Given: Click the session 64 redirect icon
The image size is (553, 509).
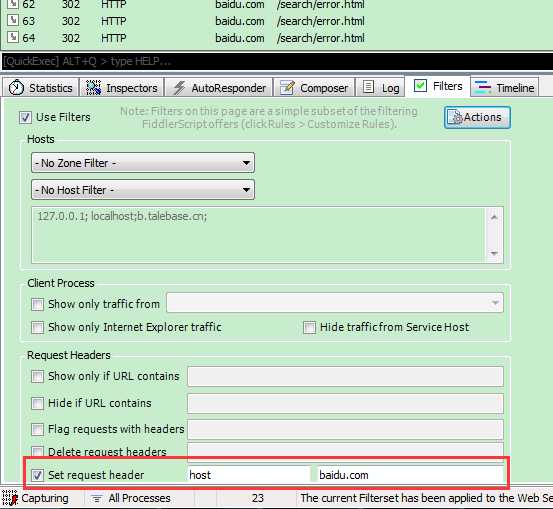Looking at the screenshot, I should point(13,37).
